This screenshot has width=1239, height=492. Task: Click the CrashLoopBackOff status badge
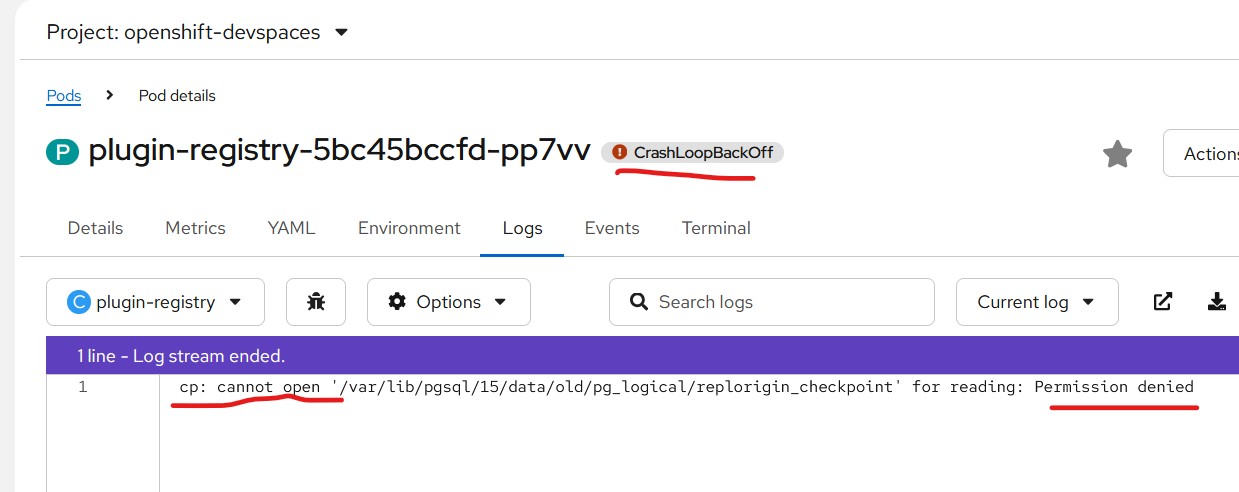point(693,153)
